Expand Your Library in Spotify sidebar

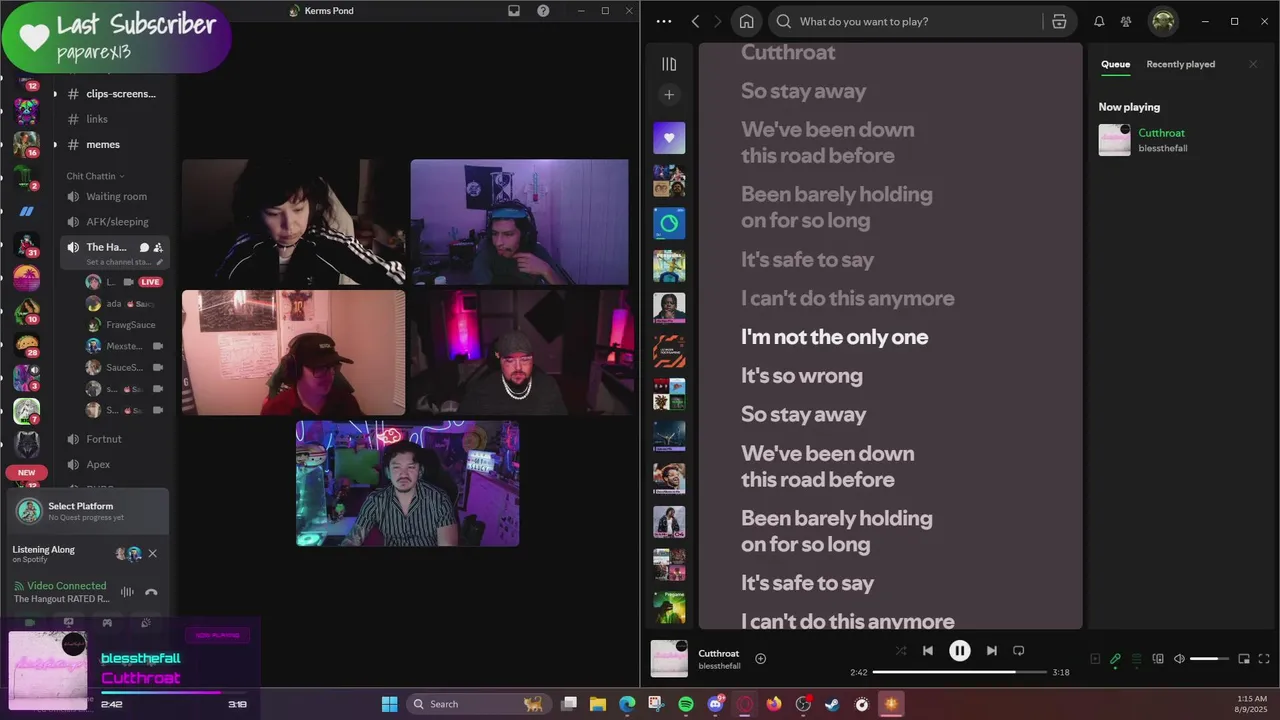click(x=669, y=64)
